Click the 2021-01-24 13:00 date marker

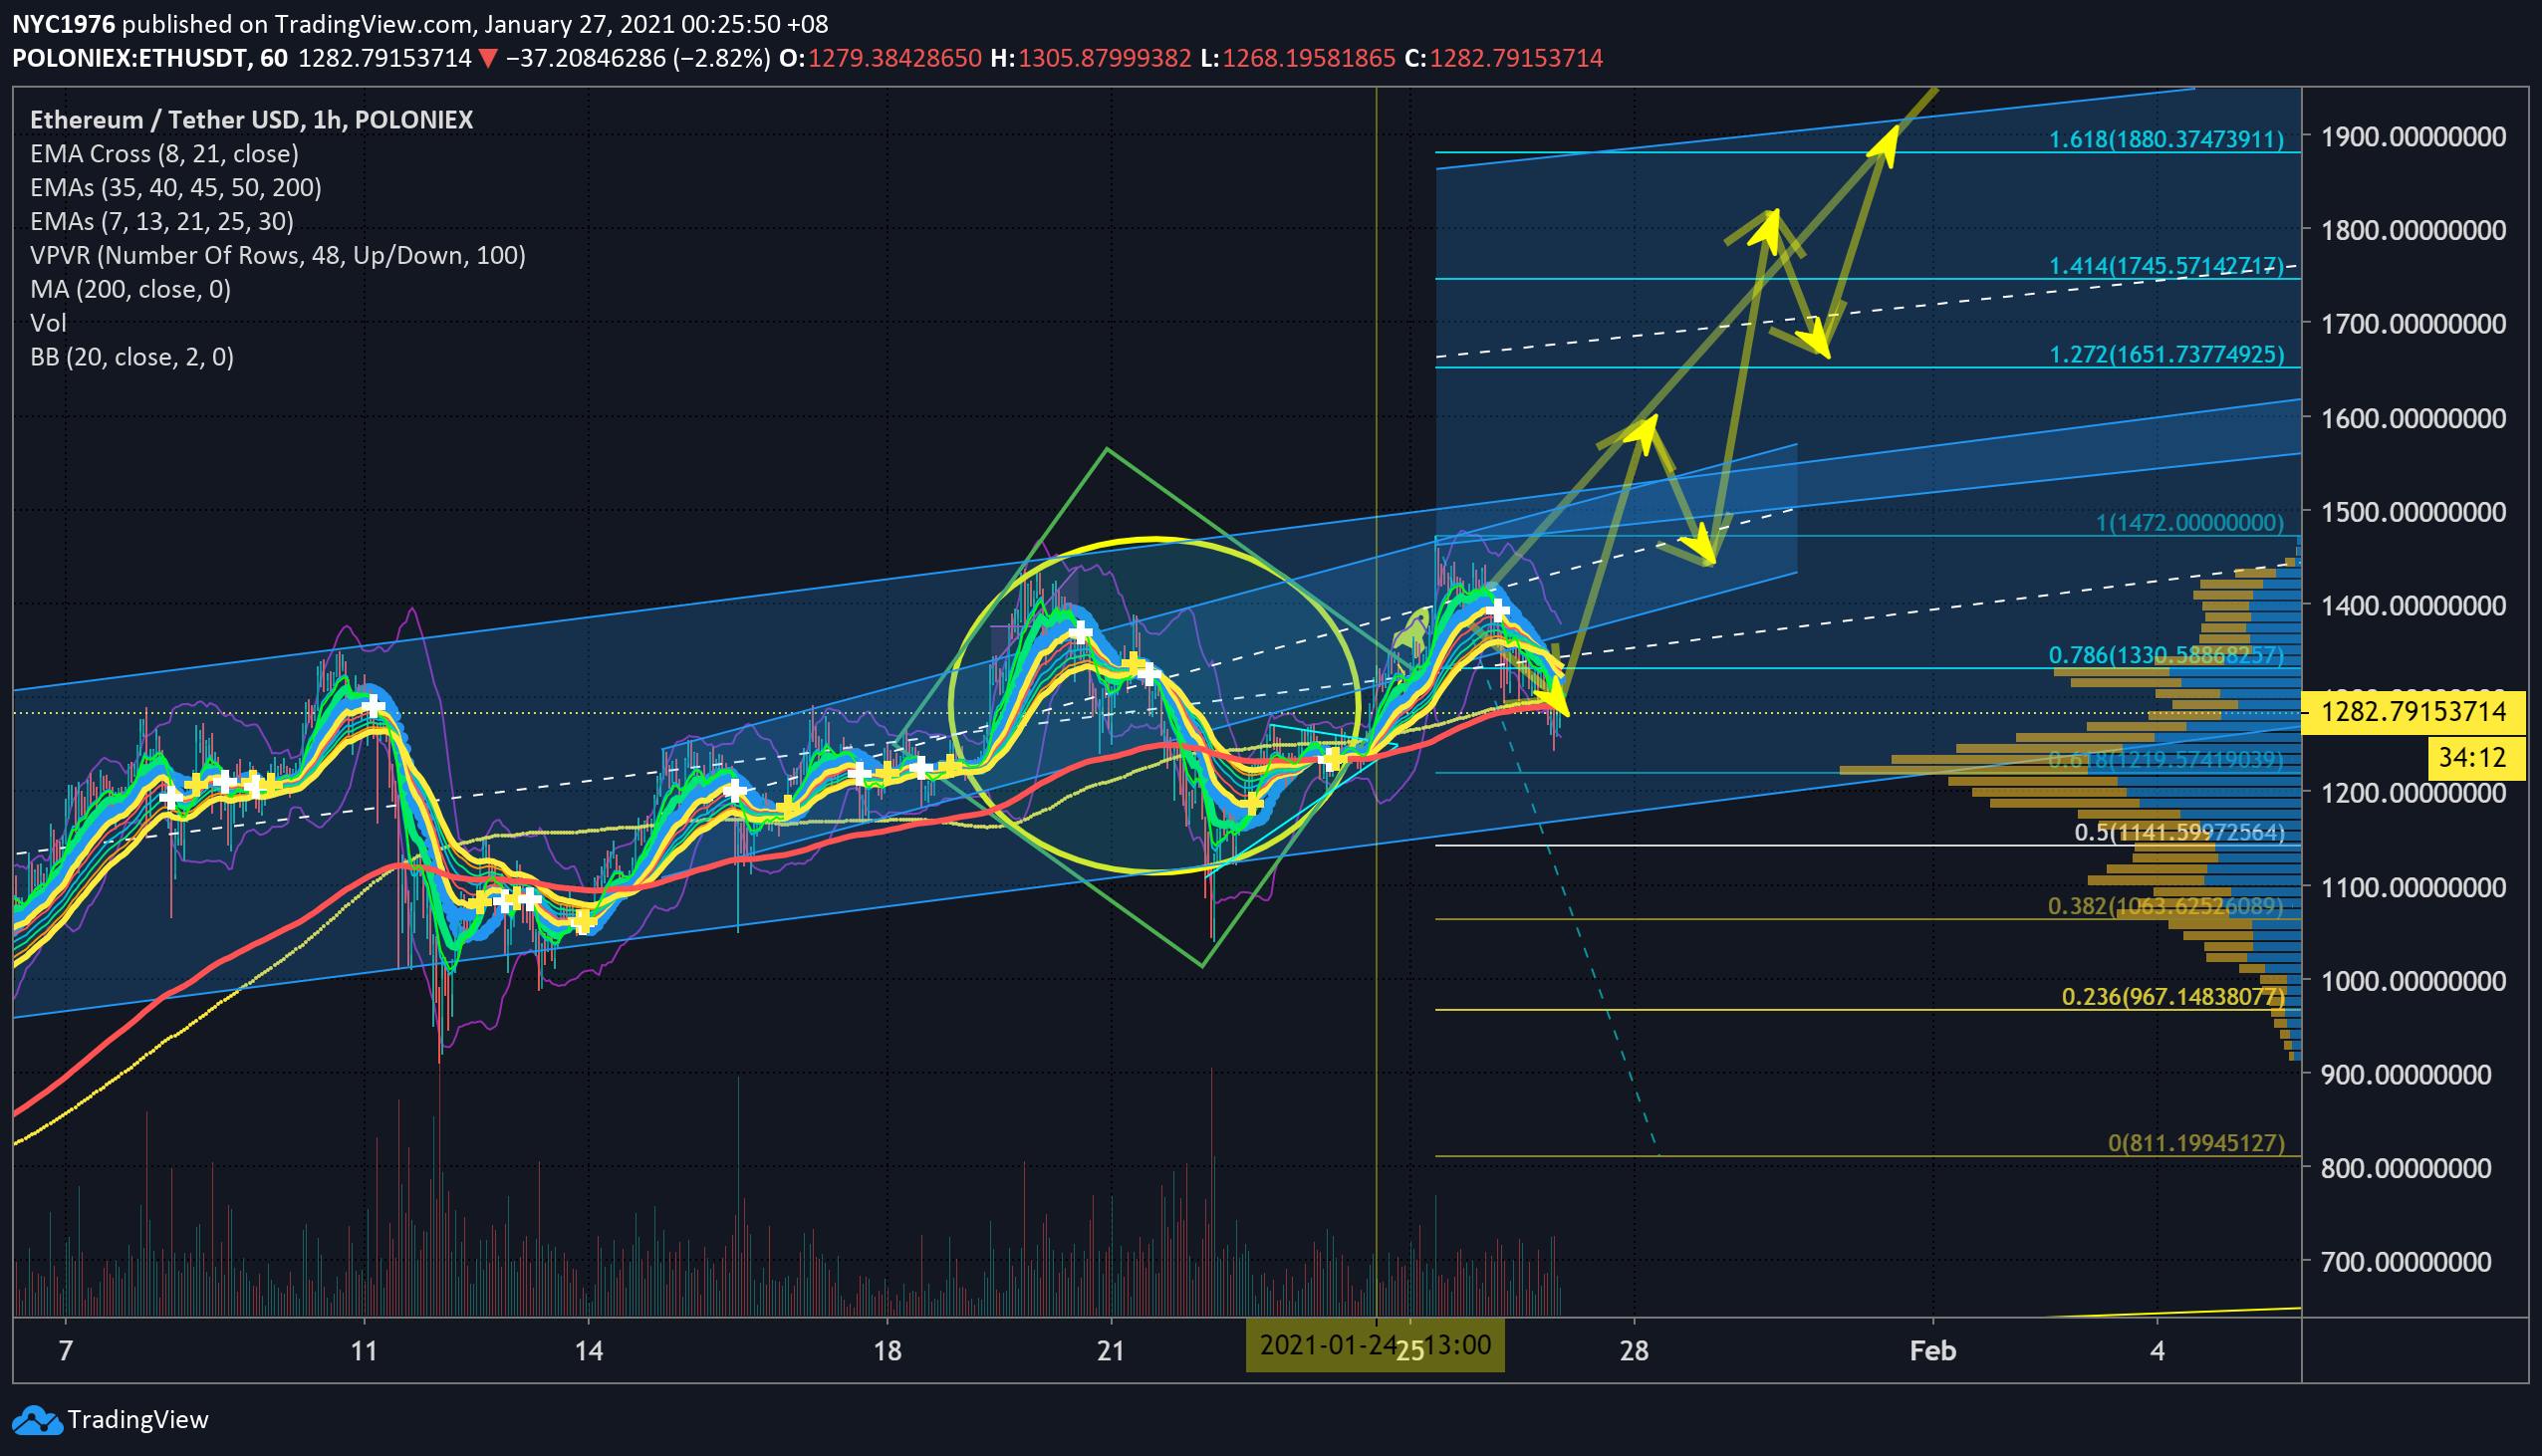click(x=1375, y=1346)
